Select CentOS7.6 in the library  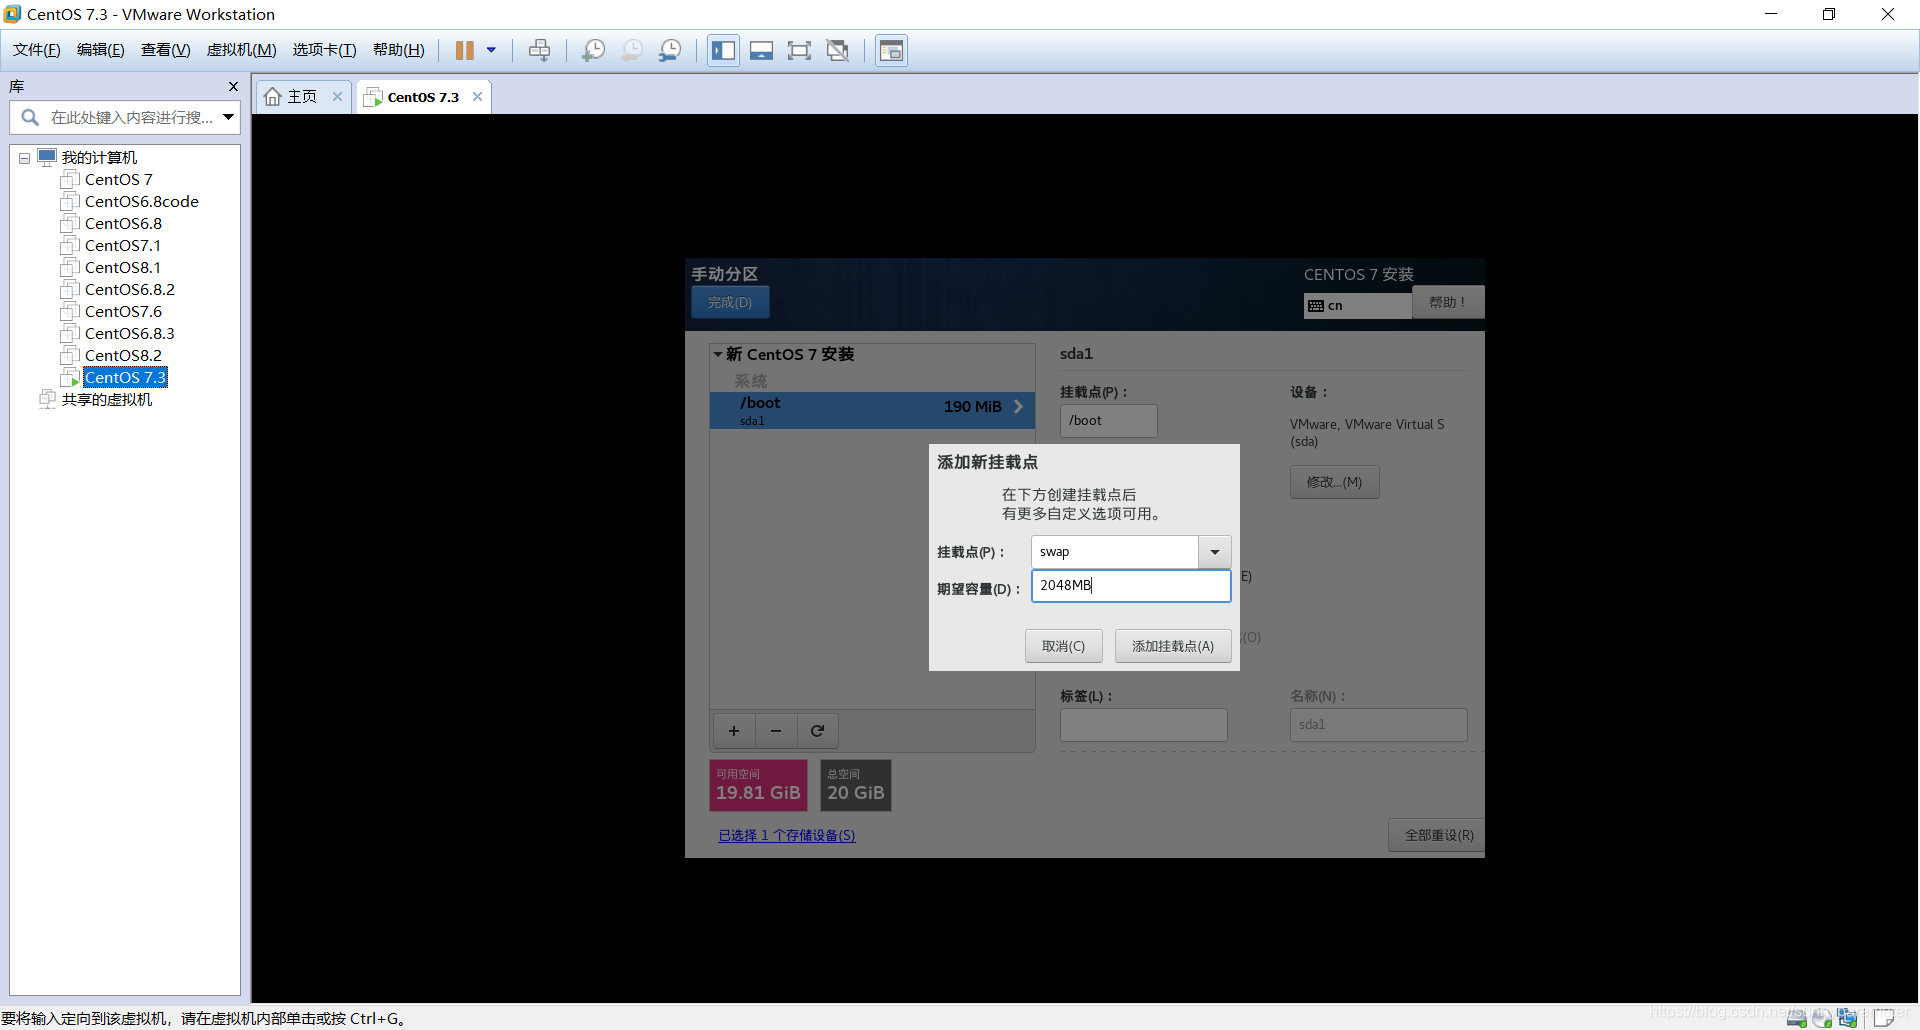123,311
